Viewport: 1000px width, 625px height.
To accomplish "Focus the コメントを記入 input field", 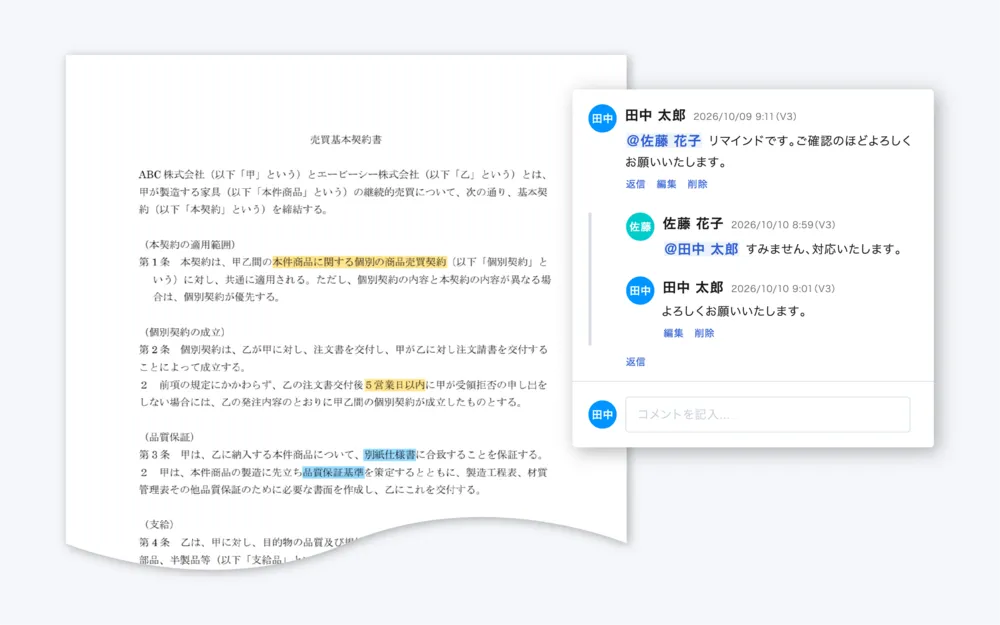I will point(767,415).
